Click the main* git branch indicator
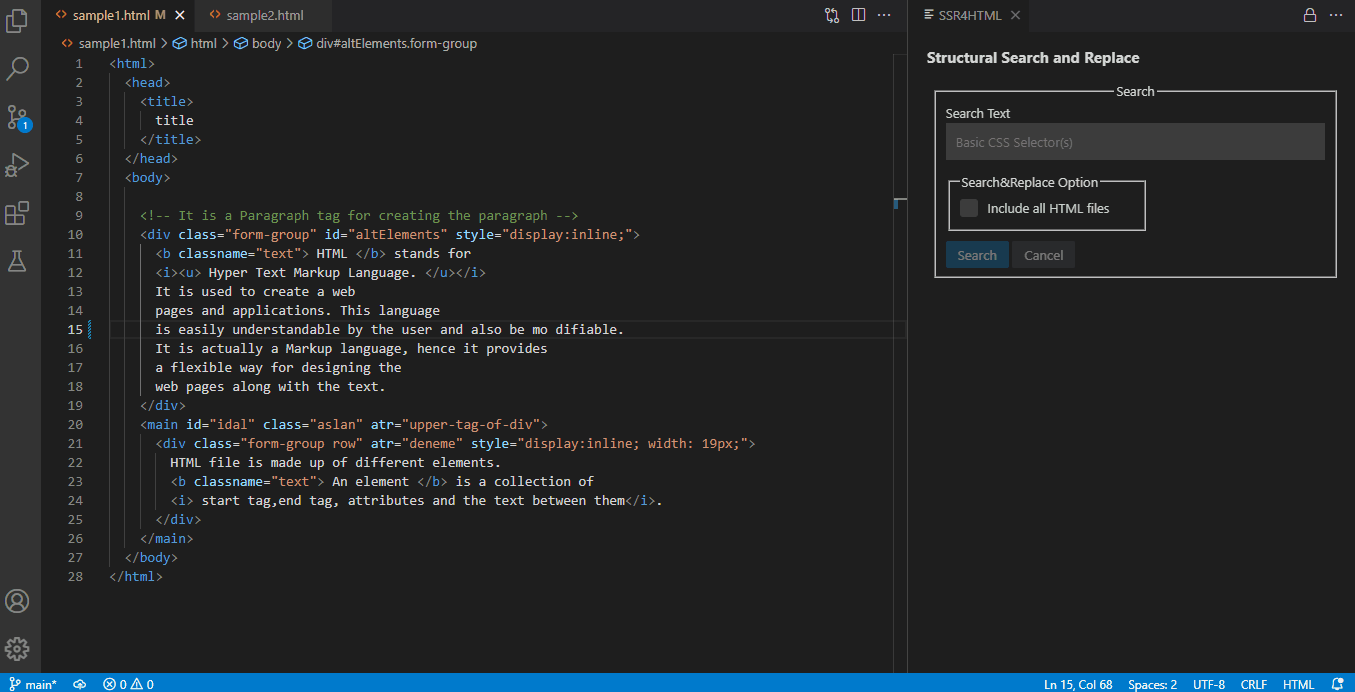 coord(34,684)
